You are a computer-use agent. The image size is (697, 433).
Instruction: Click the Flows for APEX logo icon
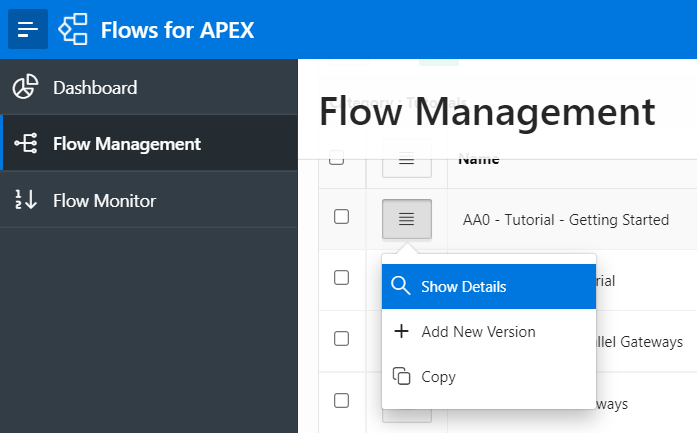coord(73,29)
